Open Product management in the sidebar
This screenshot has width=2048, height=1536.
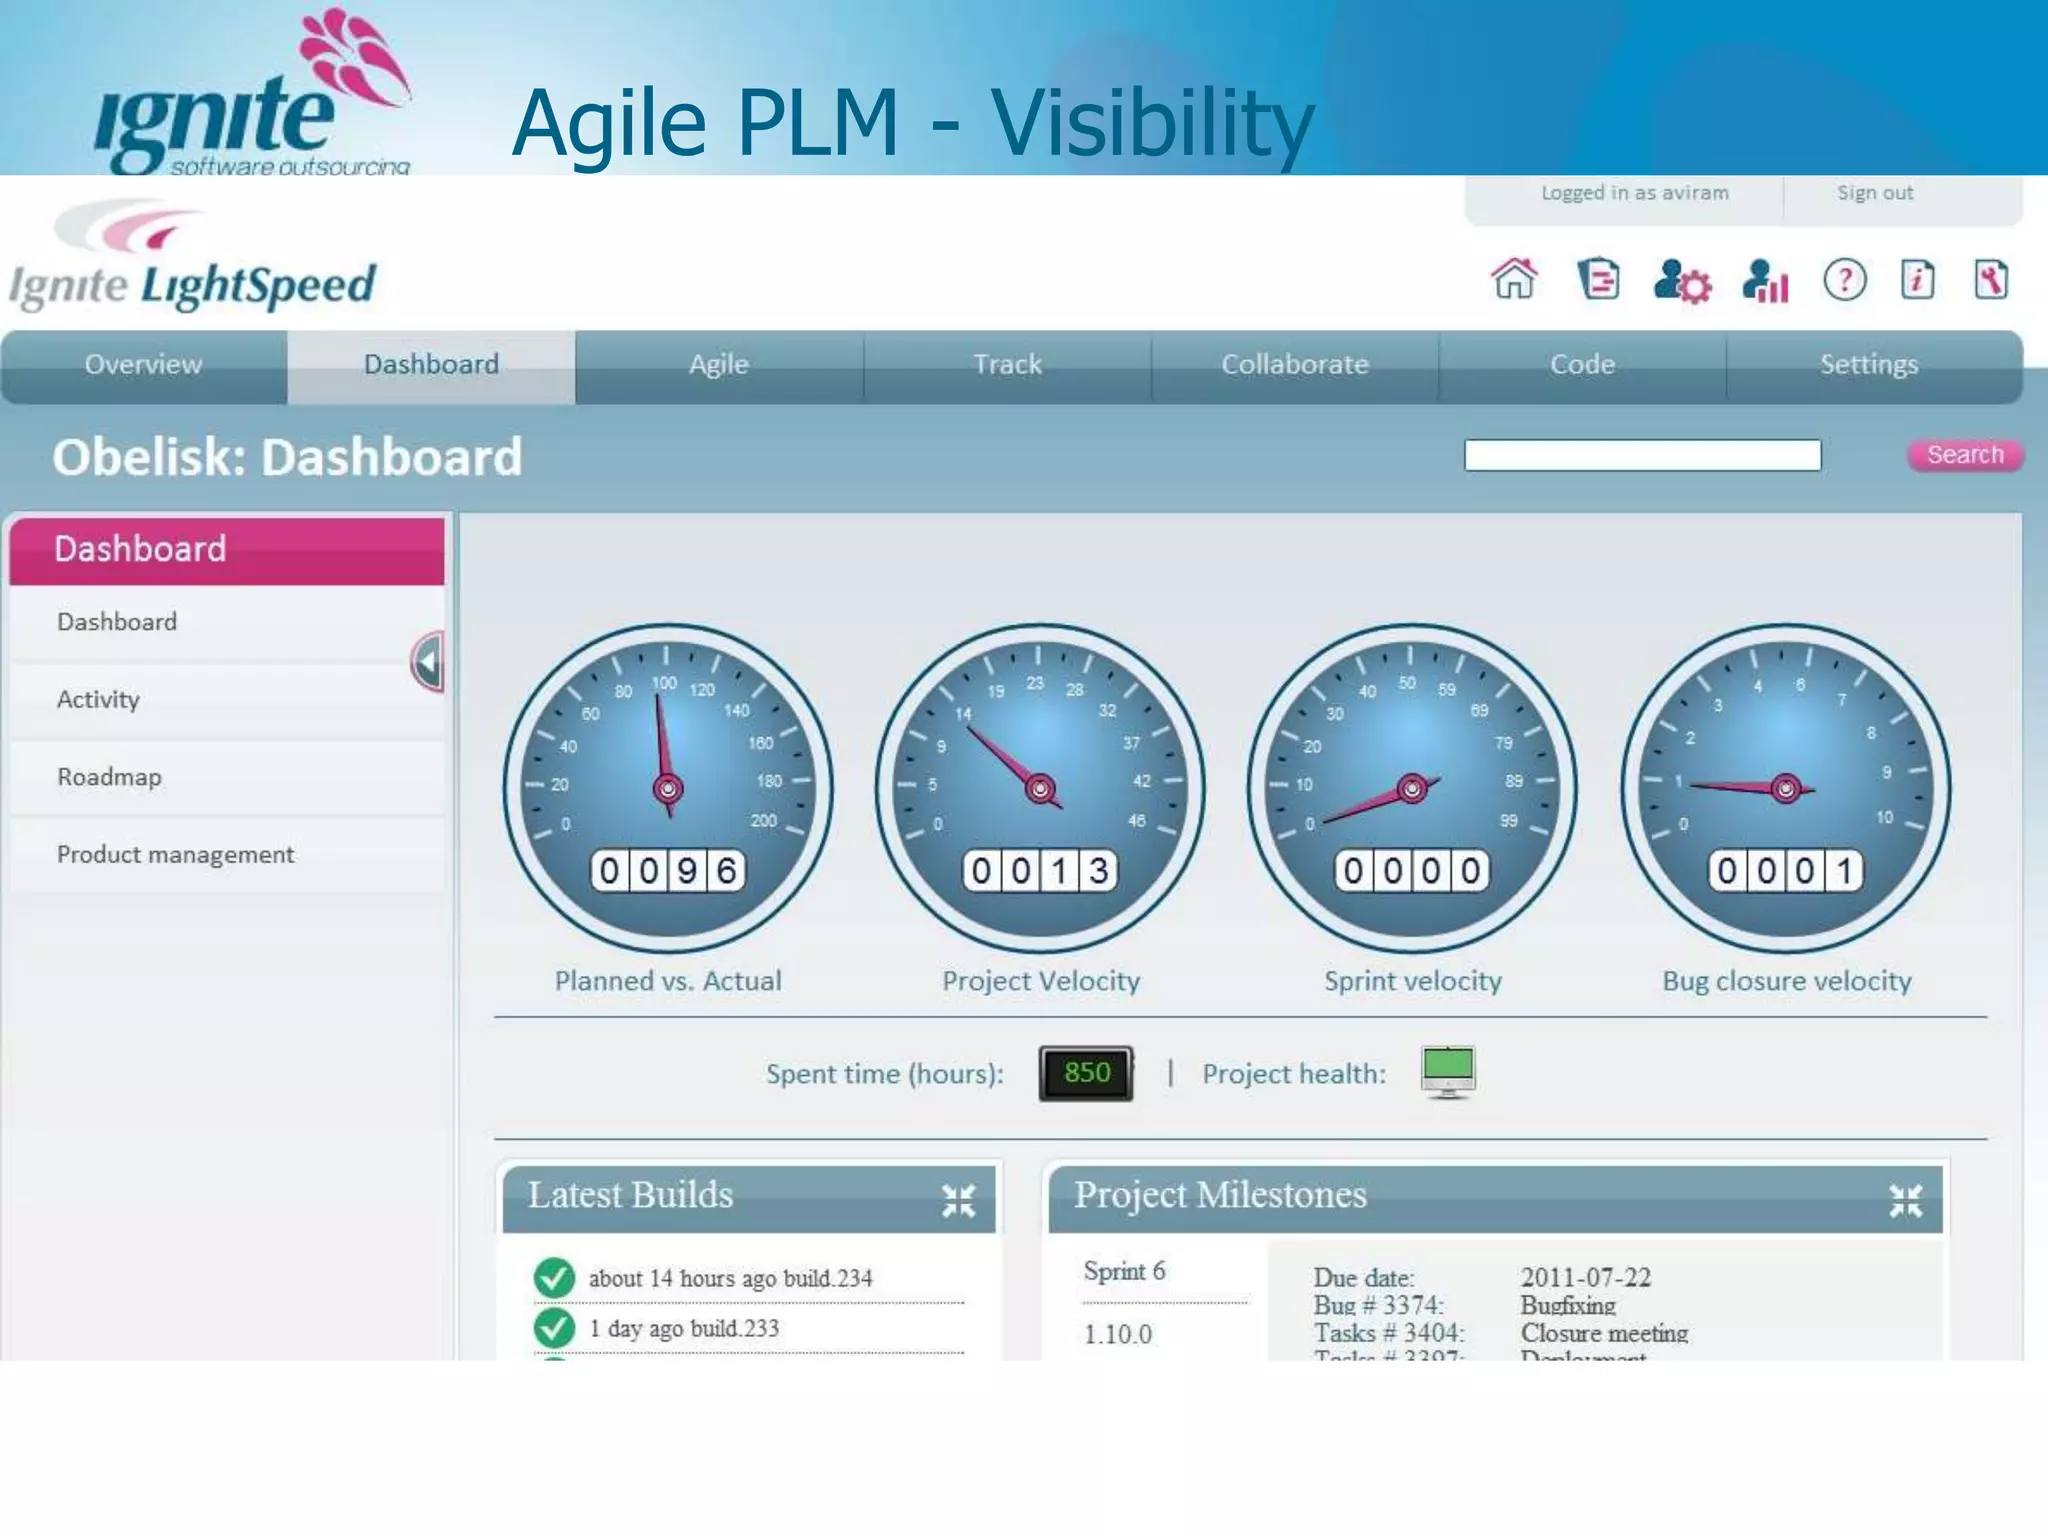(227, 855)
